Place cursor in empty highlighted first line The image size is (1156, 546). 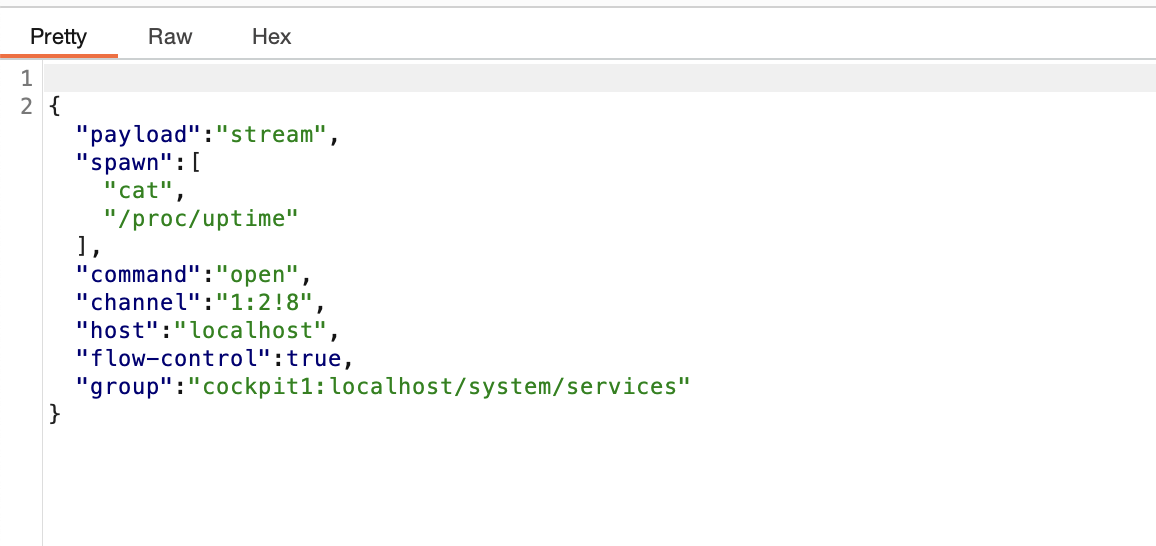pyautogui.click(x=599, y=78)
